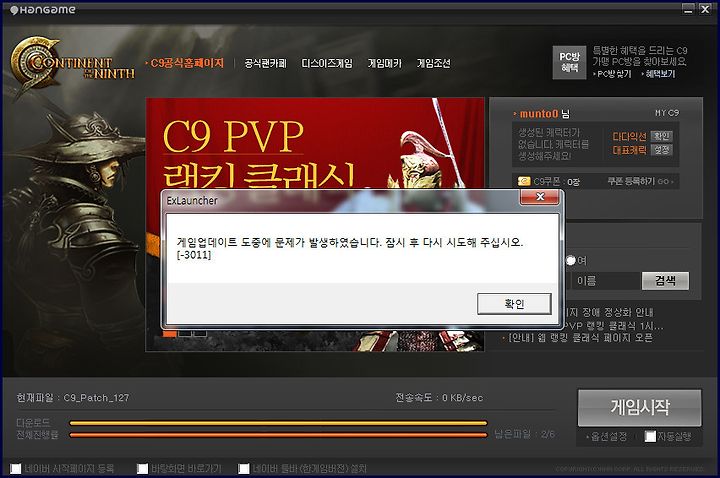Click the 현재파일 C9_Patch_127 text
Screen dimensions: 720x478
pyautogui.click(x=73, y=398)
